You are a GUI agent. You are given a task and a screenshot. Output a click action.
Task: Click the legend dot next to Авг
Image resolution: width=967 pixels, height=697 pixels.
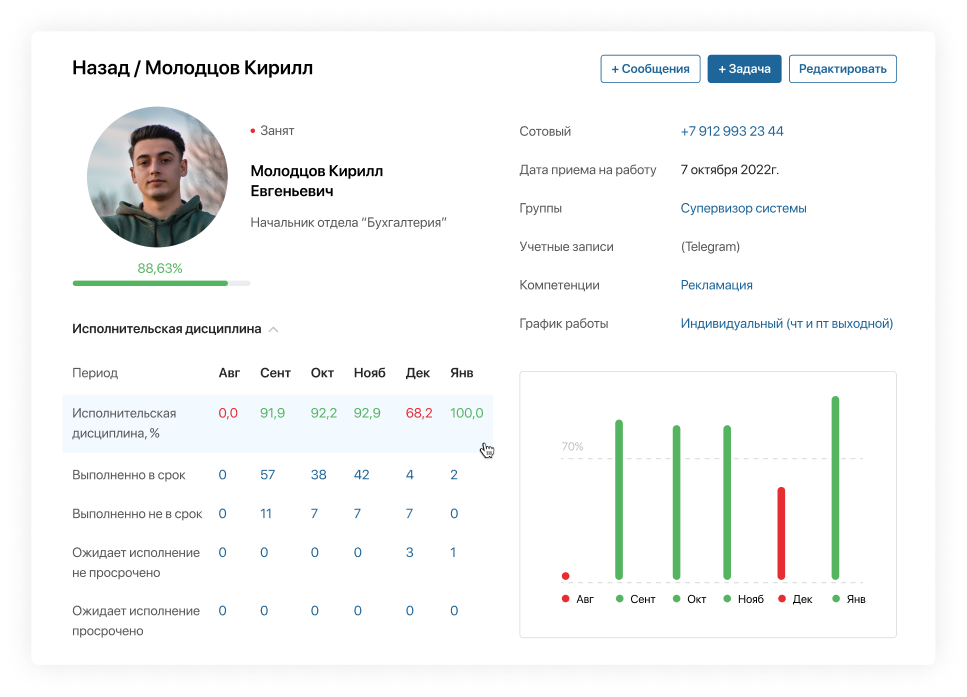[566, 599]
